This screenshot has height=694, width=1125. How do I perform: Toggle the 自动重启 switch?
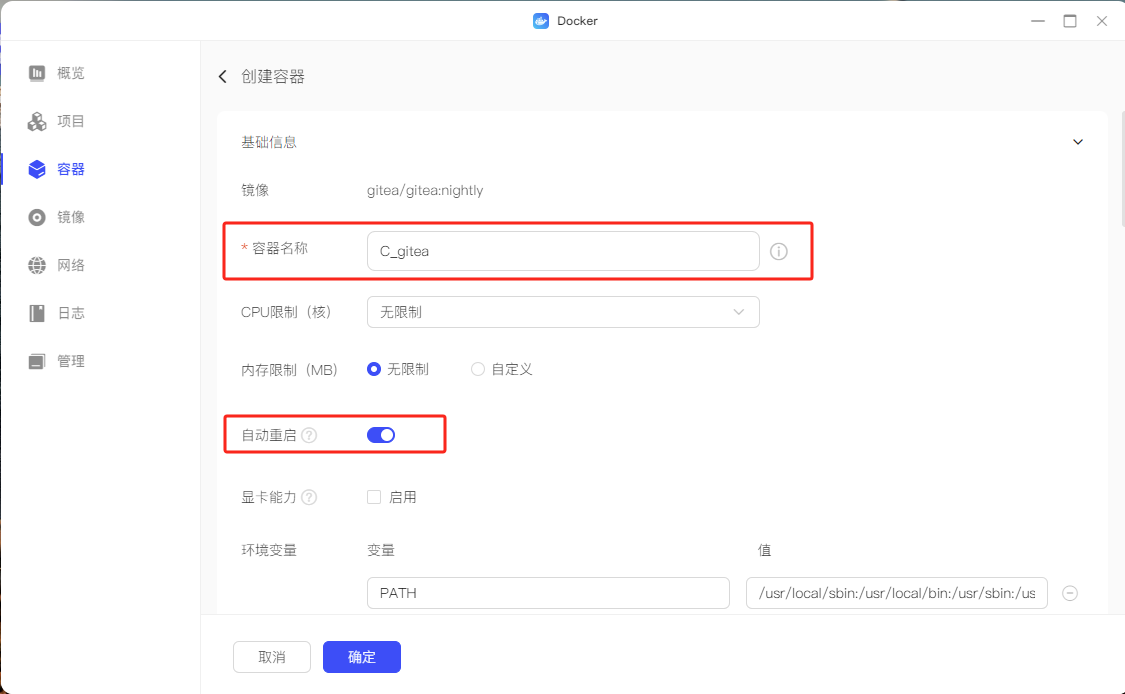click(381, 436)
